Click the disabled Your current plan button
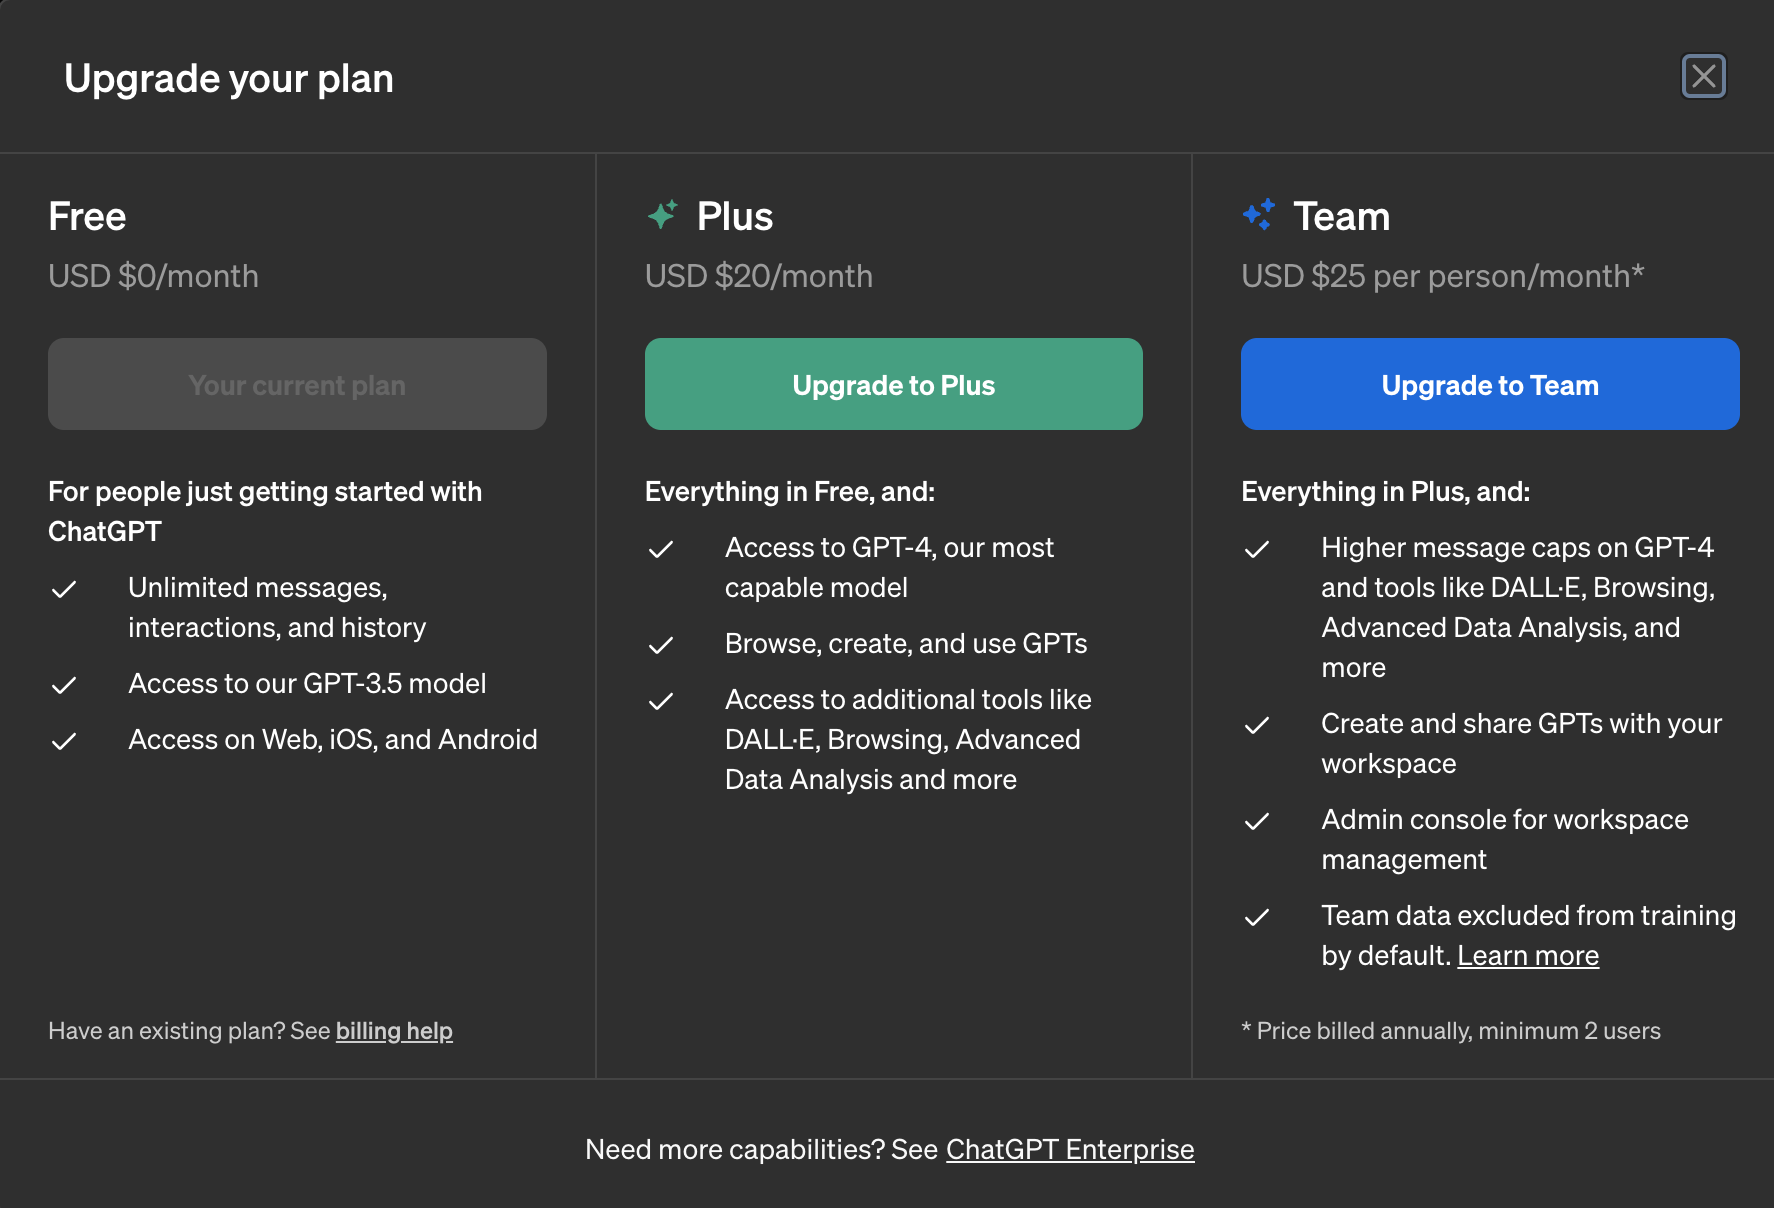The width and height of the screenshot is (1774, 1208). [x=297, y=384]
